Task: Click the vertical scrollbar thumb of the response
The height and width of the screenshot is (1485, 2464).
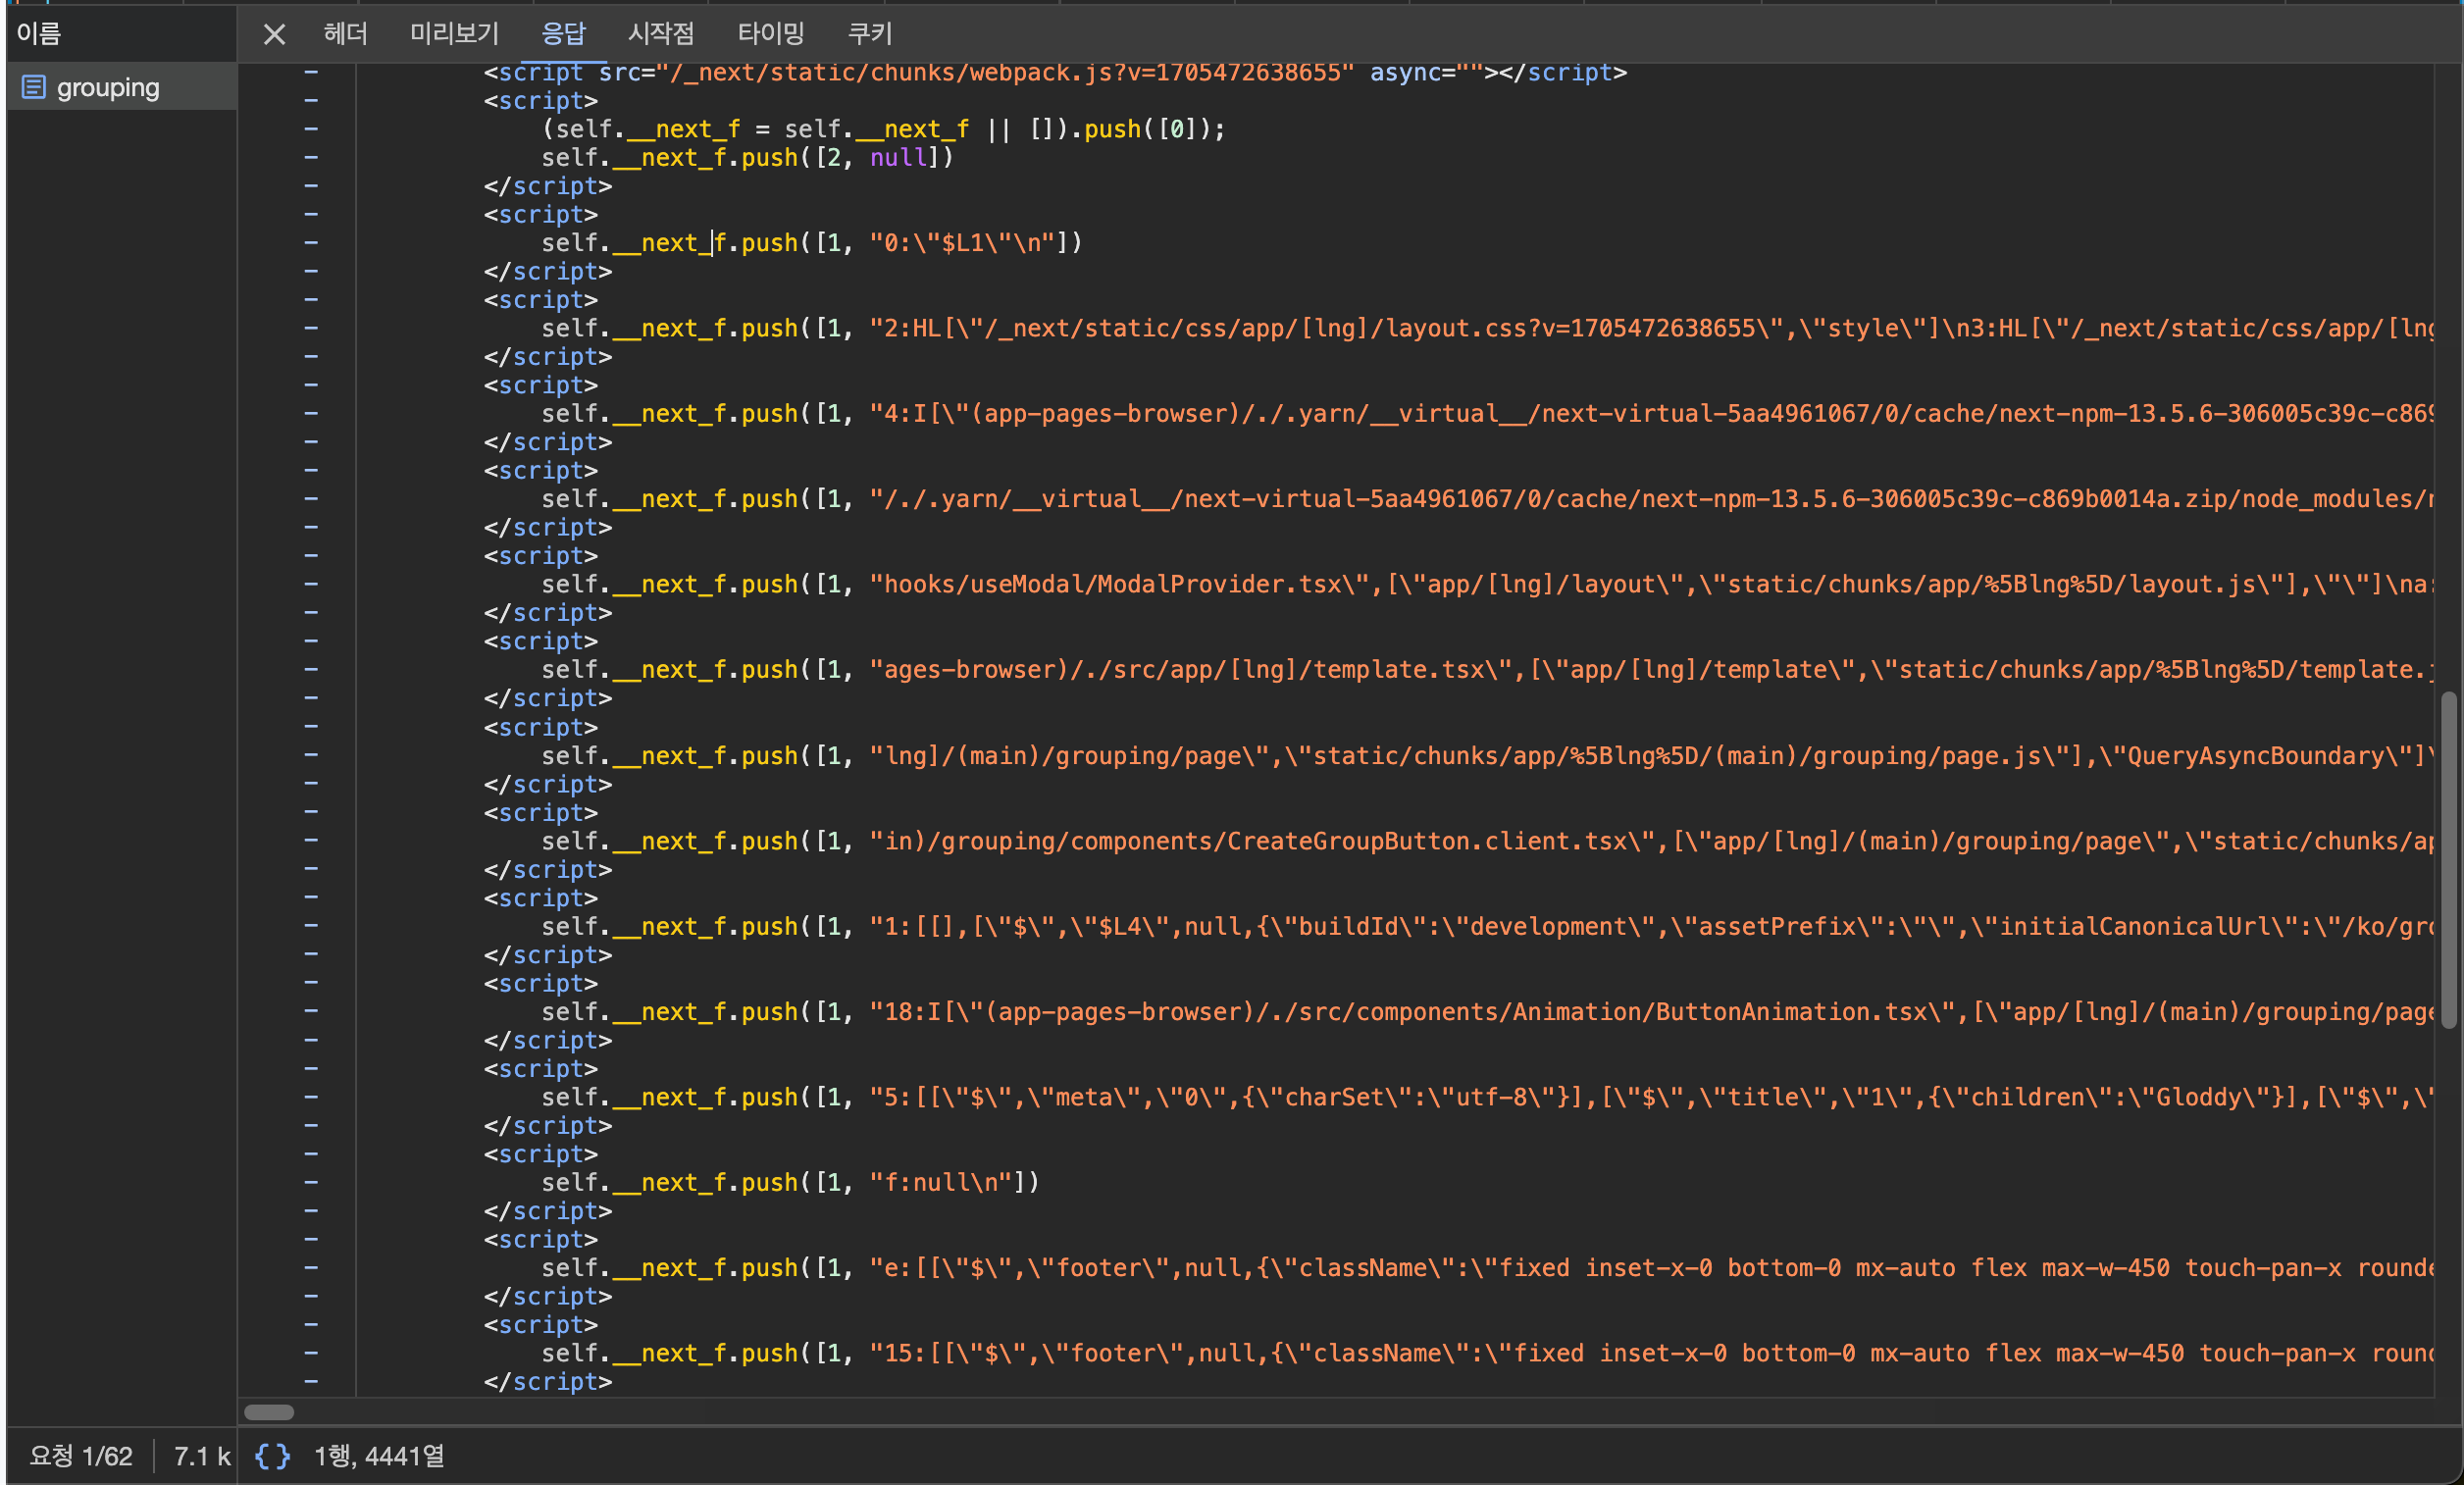Action: pos(2449,860)
